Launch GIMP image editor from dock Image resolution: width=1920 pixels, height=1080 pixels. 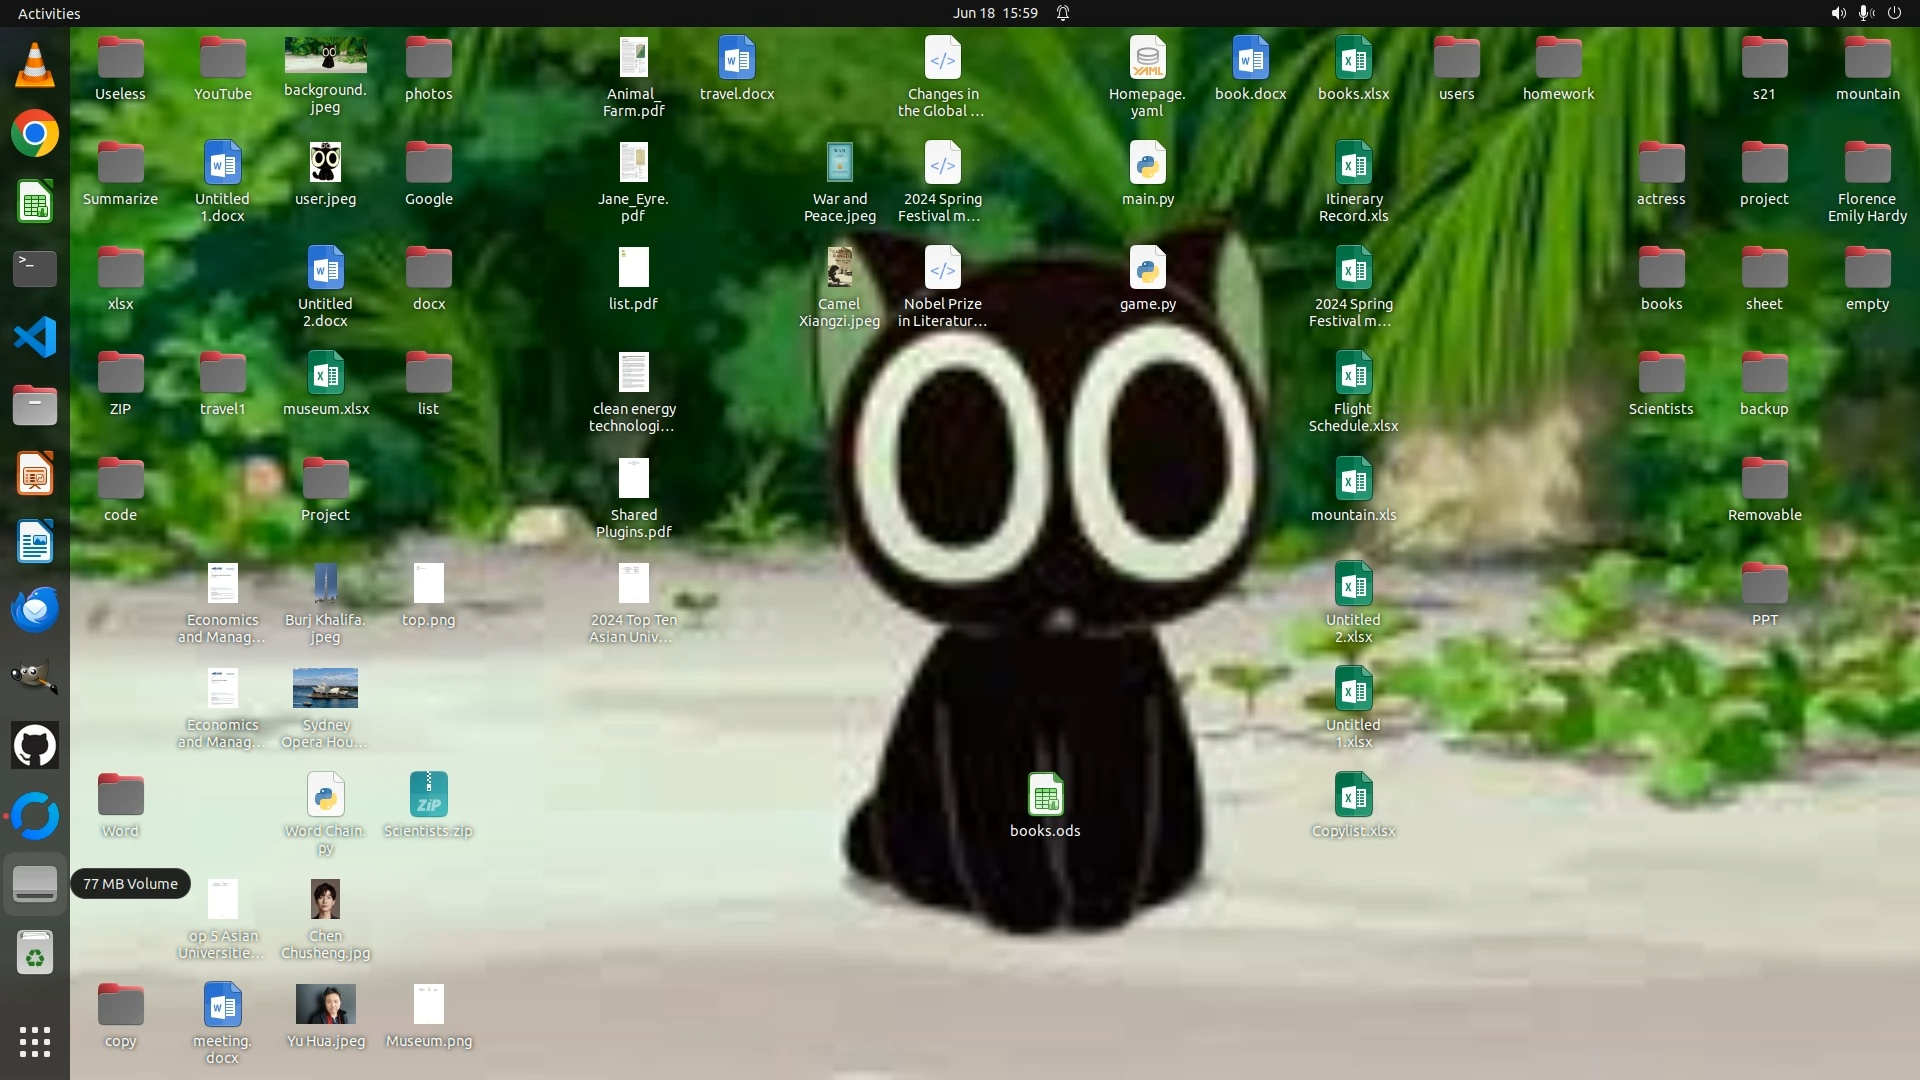35,677
